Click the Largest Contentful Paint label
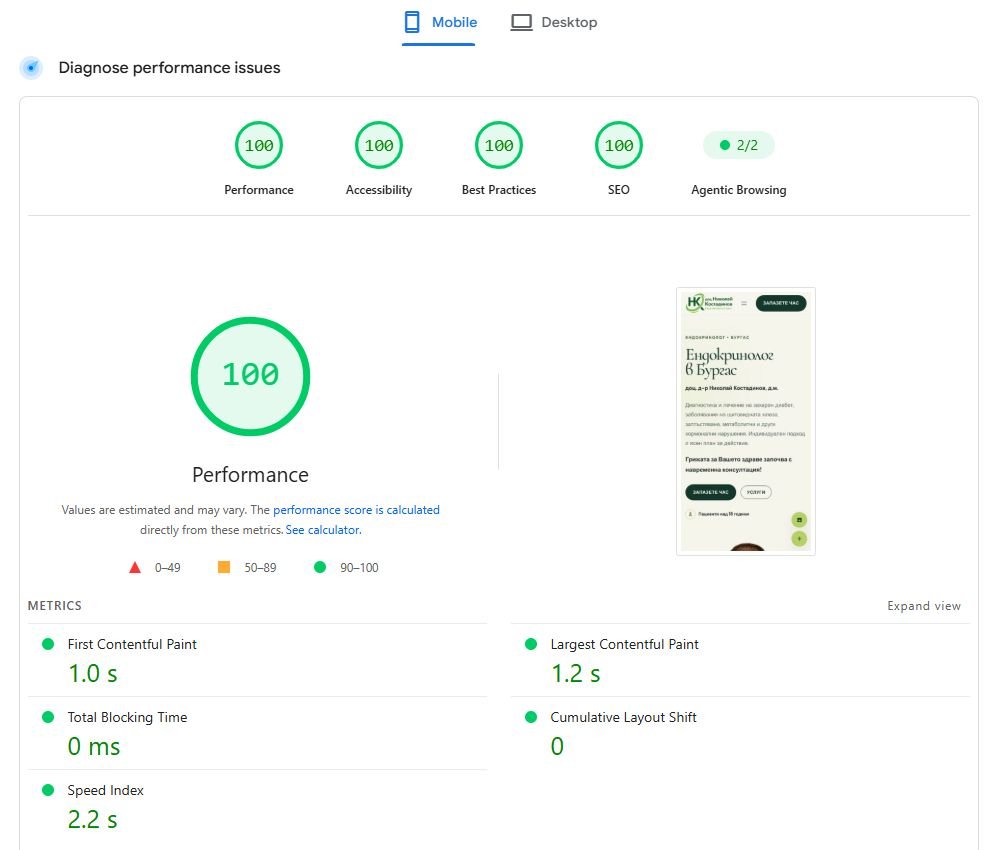993x850 pixels. (x=624, y=644)
